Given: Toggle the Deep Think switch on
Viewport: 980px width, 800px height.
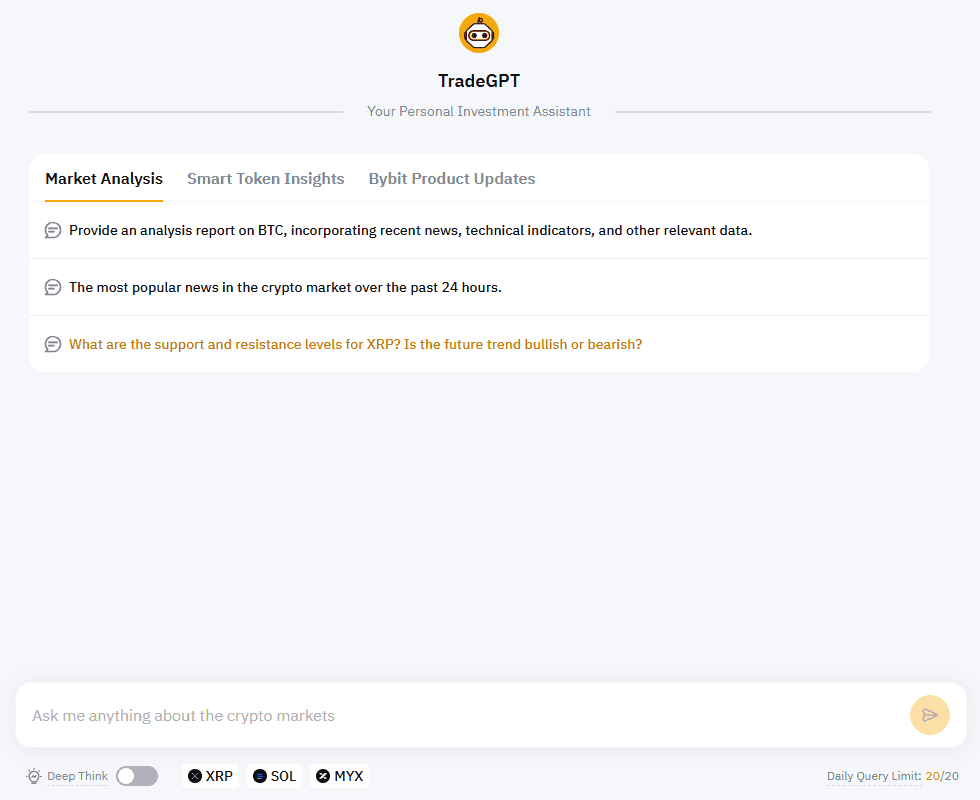Looking at the screenshot, I should (137, 776).
